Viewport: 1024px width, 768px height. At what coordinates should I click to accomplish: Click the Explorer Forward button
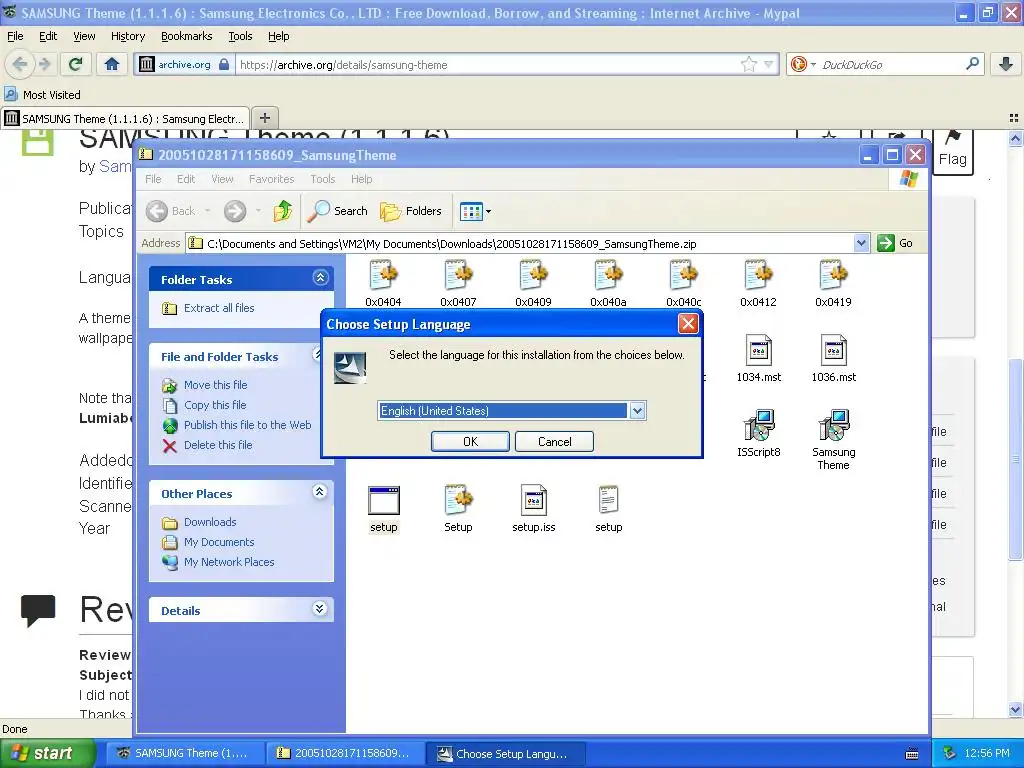235,211
